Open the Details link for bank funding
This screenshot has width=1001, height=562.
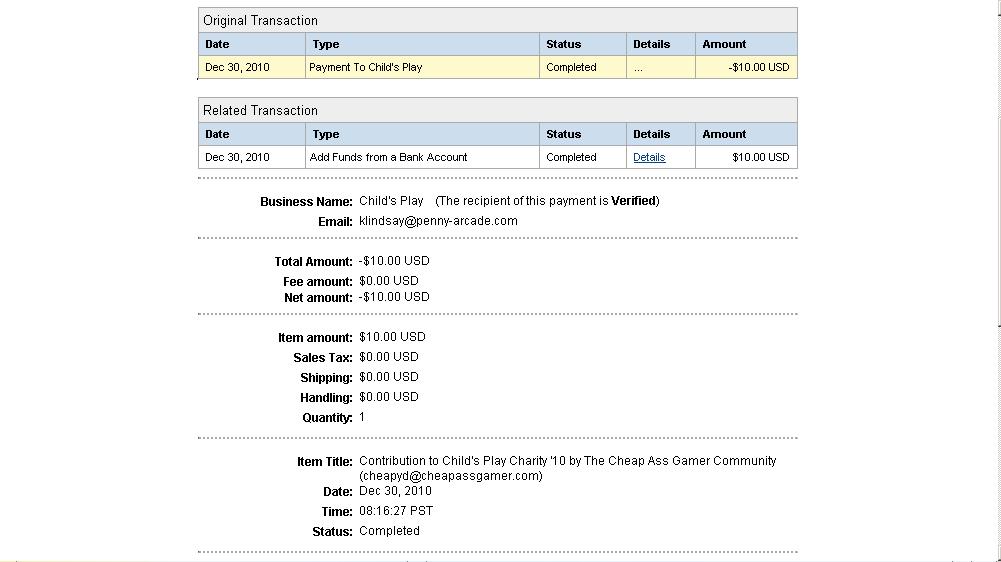649,157
